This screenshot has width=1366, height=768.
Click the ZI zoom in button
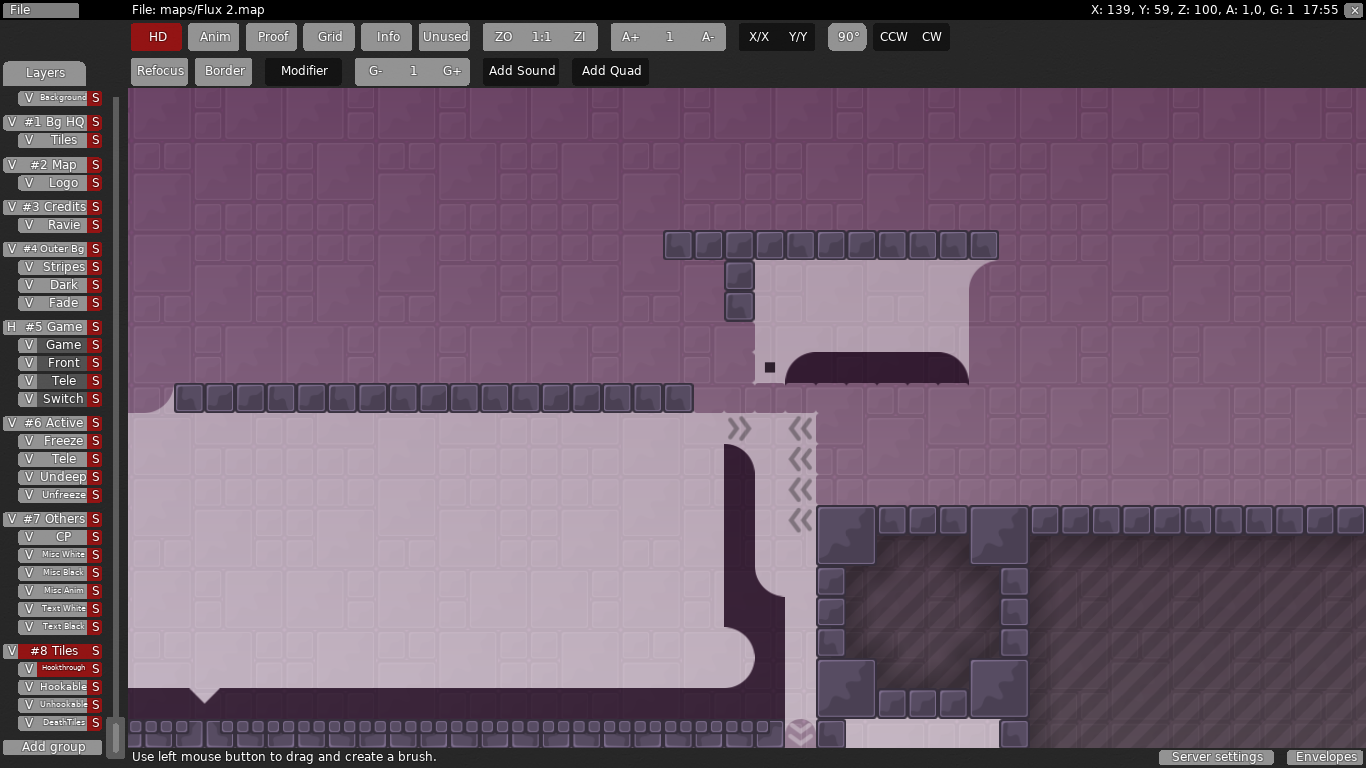click(x=579, y=37)
